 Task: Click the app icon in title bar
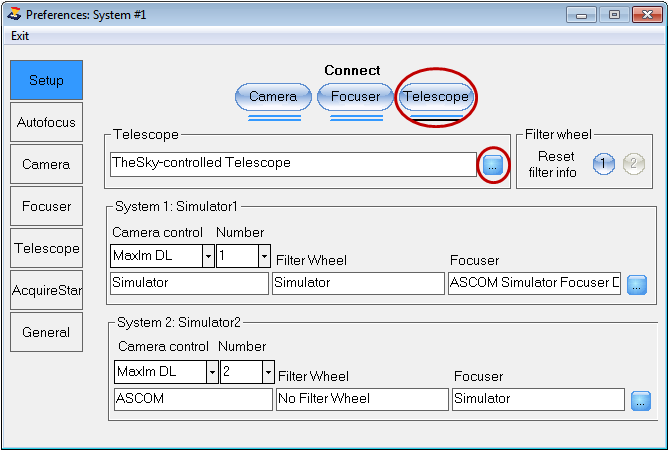coord(14,15)
